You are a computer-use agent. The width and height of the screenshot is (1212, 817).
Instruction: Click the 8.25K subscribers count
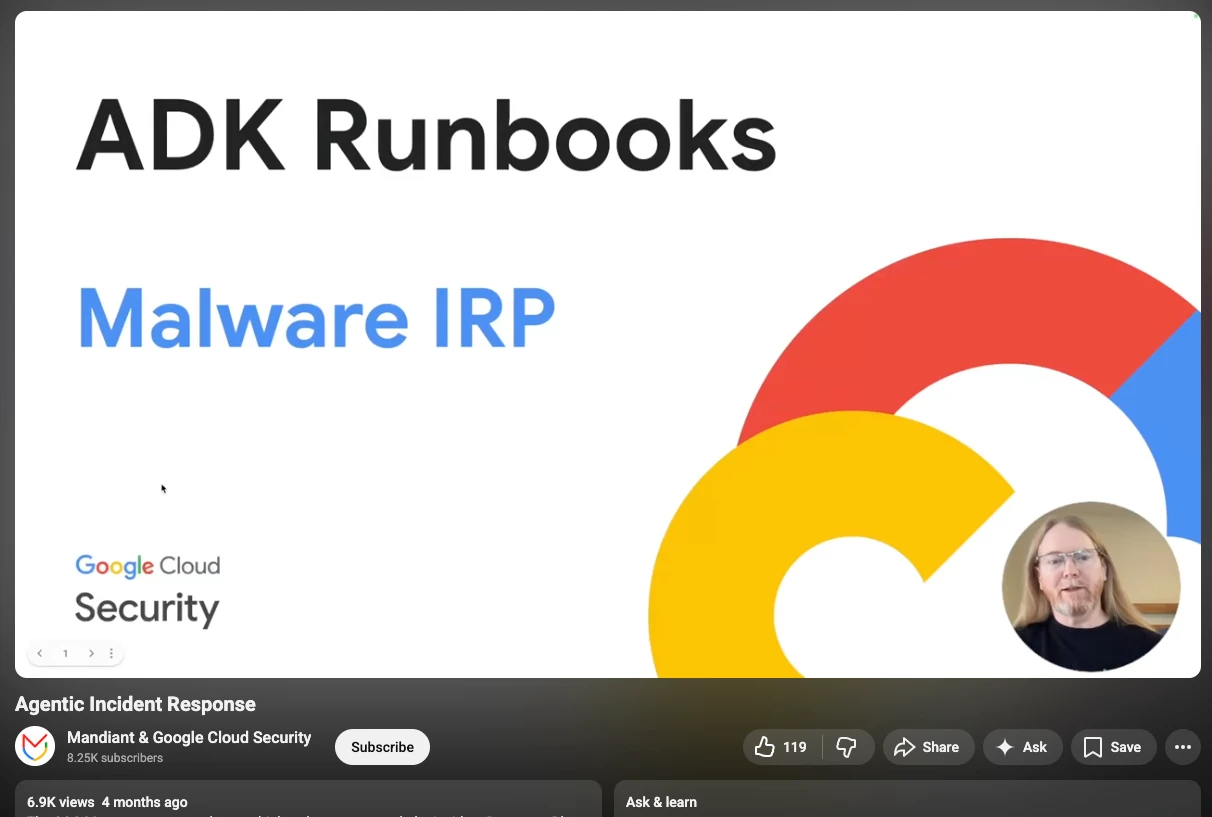pos(115,758)
